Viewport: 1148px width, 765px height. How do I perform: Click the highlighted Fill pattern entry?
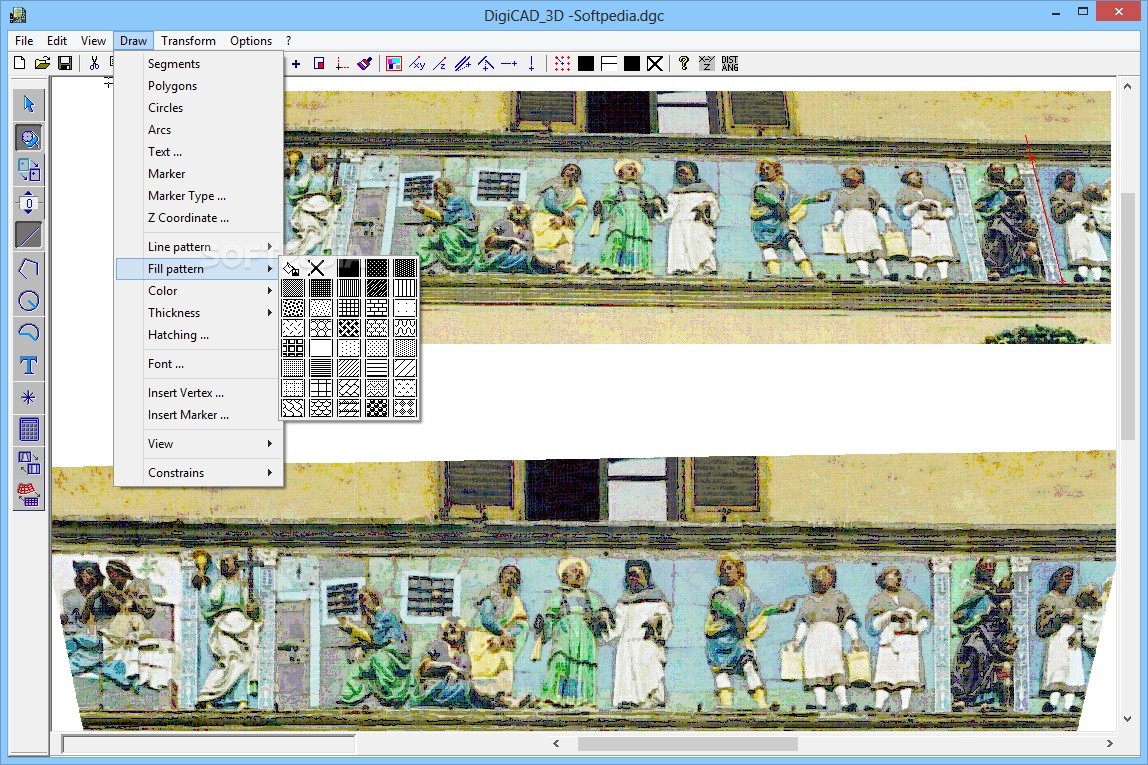coord(199,269)
